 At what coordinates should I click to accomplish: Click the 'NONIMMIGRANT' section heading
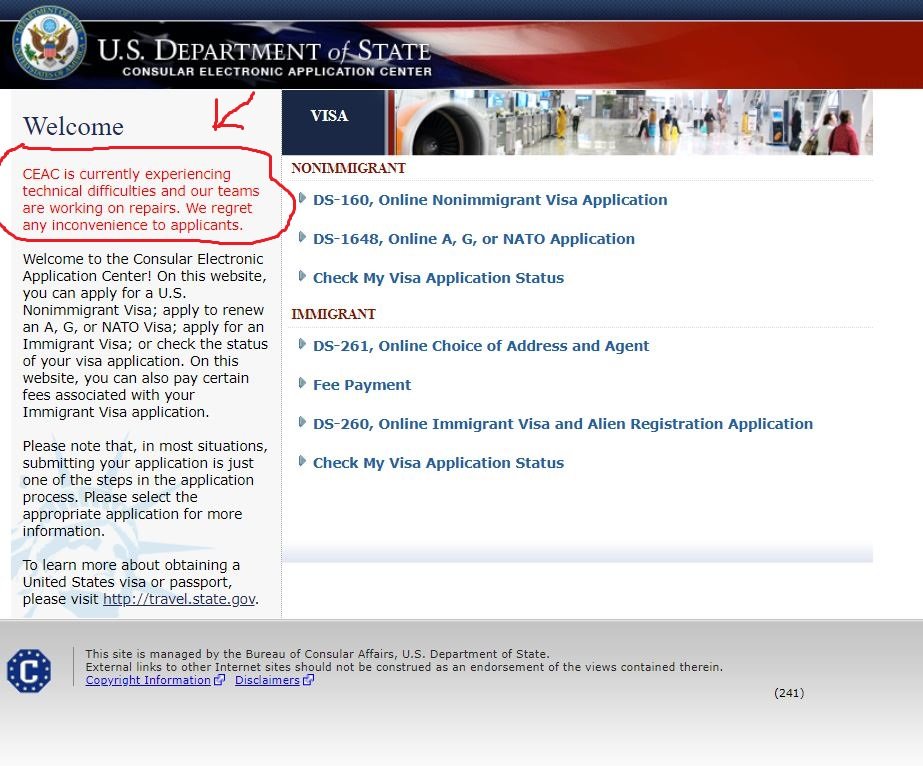click(x=348, y=168)
